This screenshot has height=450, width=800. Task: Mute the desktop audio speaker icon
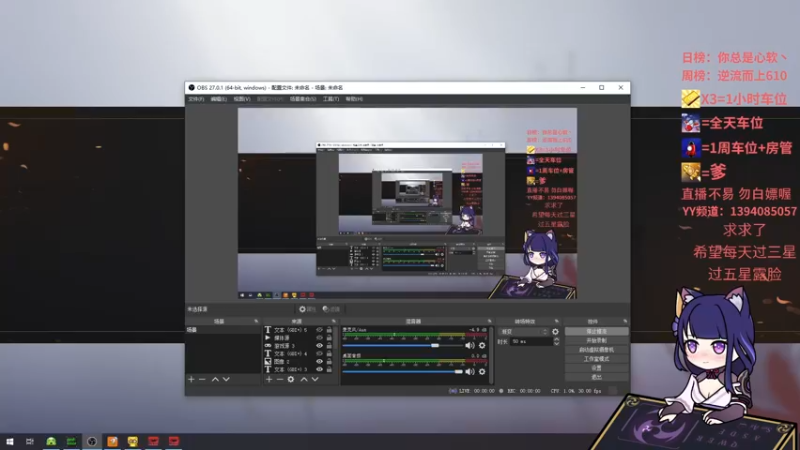(x=470, y=371)
